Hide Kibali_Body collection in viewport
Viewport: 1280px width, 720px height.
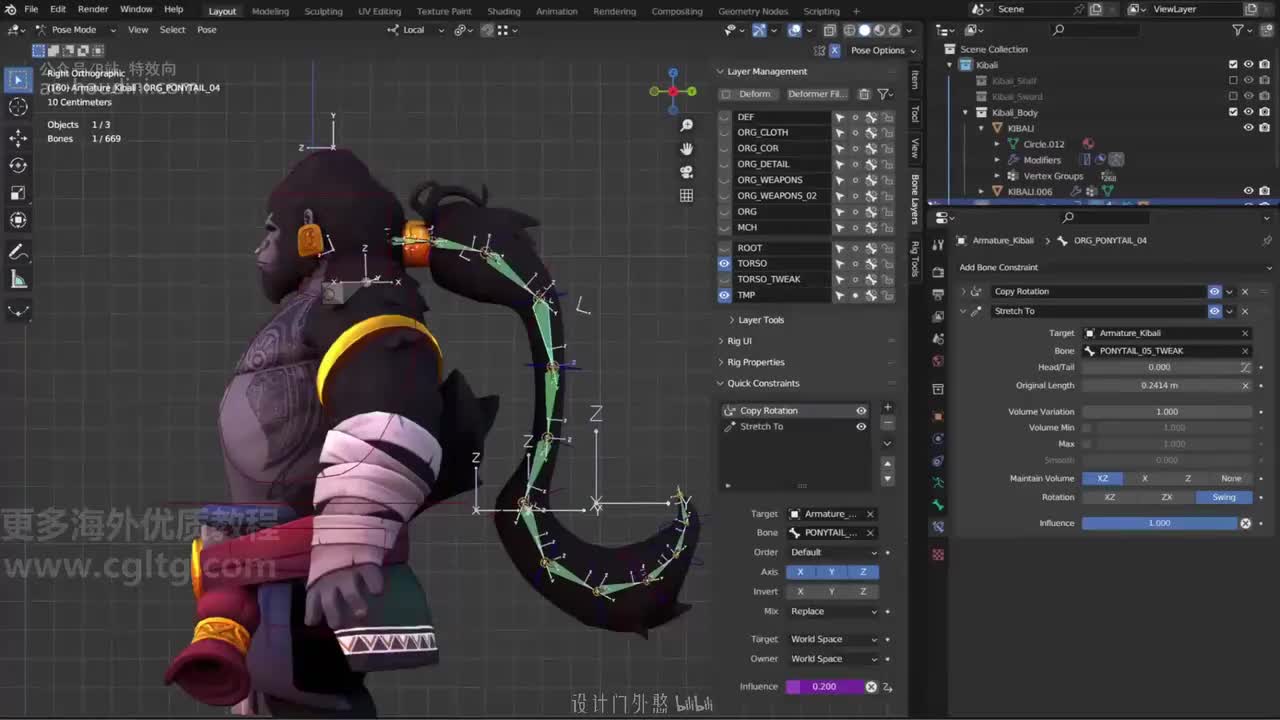[1248, 113]
